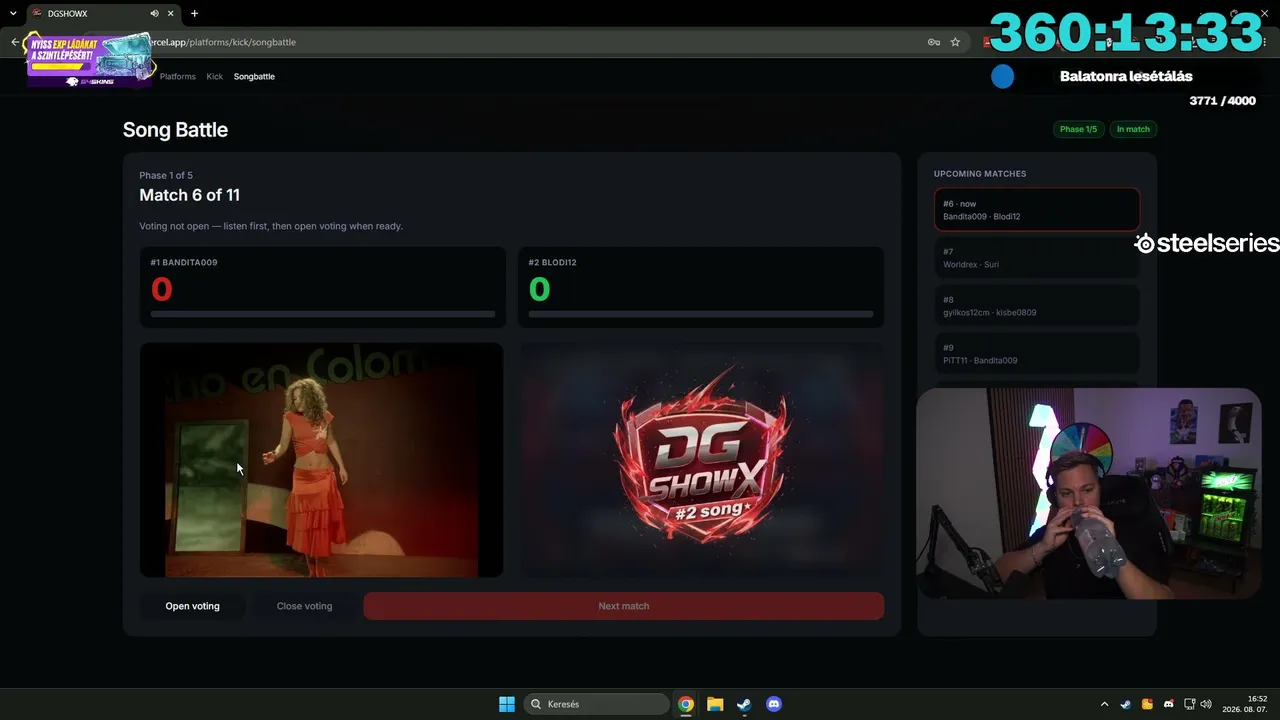Click the Song Battle page heading
This screenshot has height=720, width=1280.
tap(175, 130)
